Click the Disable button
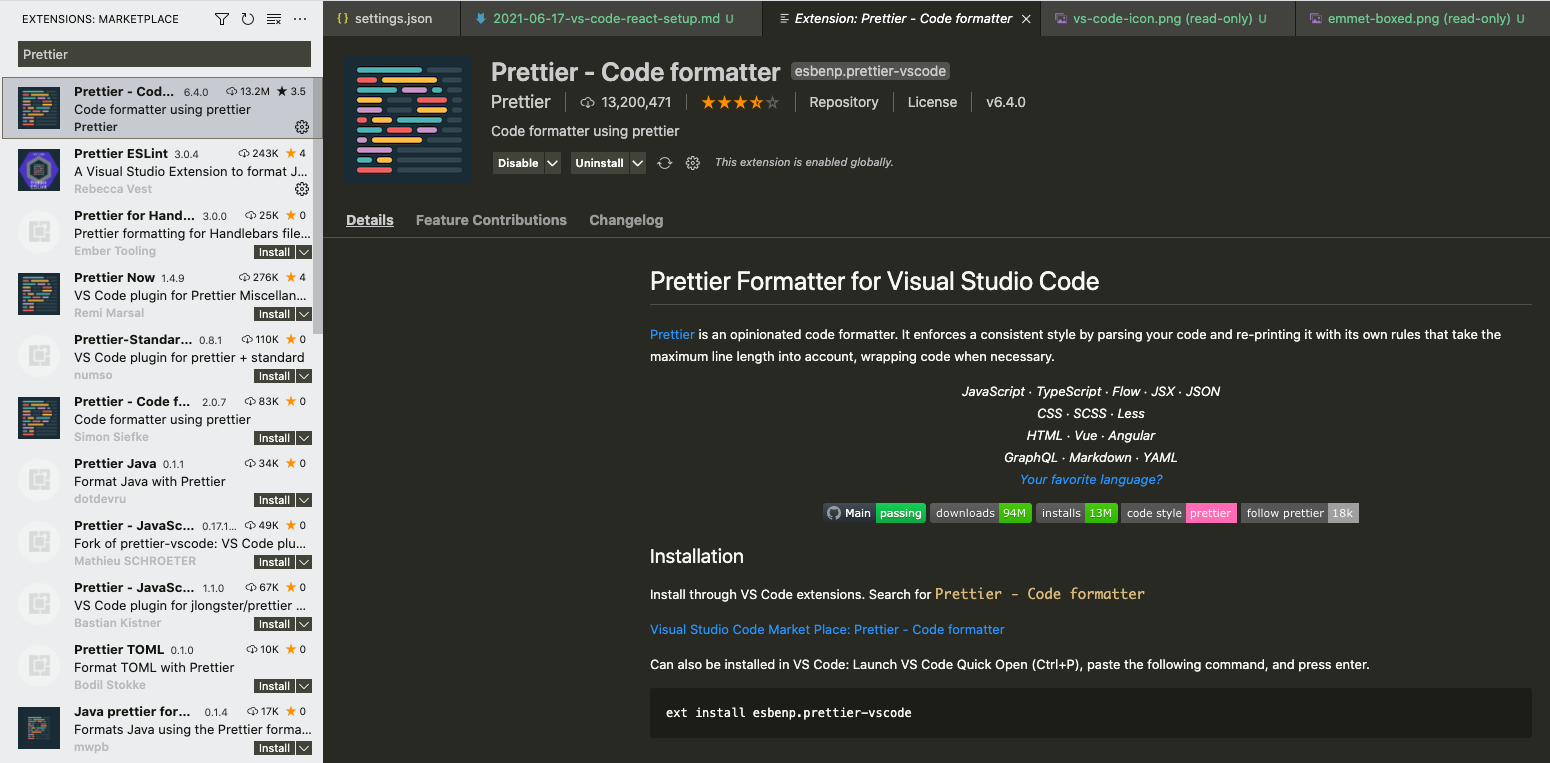Screen dimensions: 1550x763 pyautogui.click(x=518, y=163)
